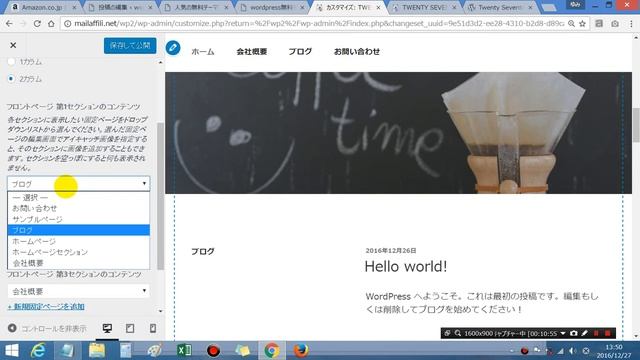Switch preview to desktop device icon
Viewport: 640px width, 360px height.
pos(107,328)
